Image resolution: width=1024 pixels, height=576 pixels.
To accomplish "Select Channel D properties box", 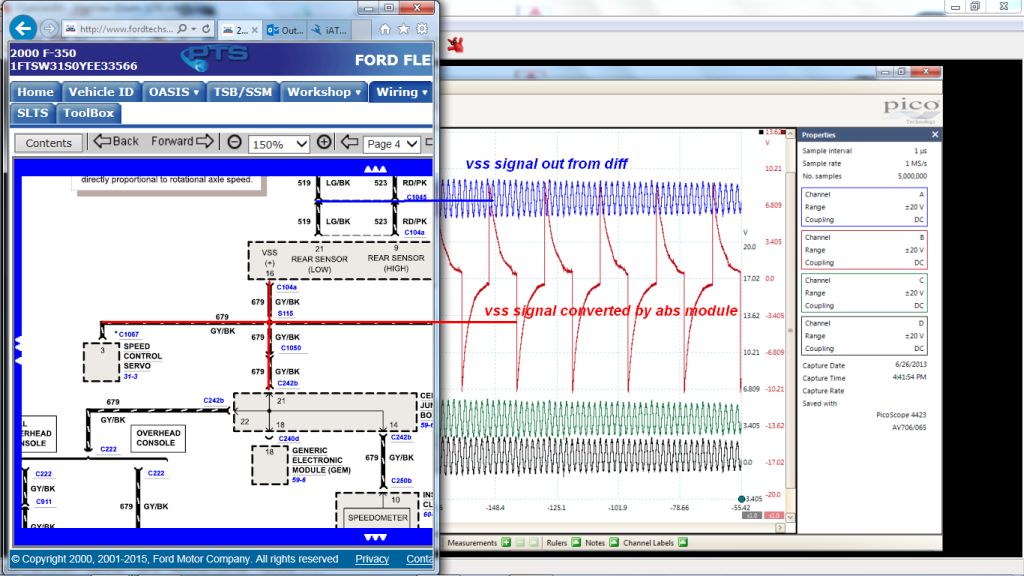I will coord(864,336).
